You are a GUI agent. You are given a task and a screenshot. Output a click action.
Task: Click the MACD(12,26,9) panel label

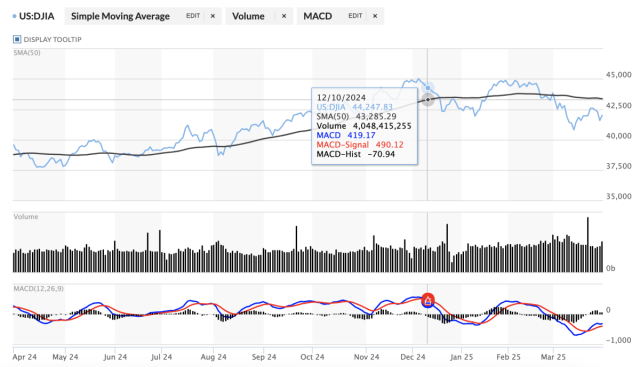pos(39,289)
